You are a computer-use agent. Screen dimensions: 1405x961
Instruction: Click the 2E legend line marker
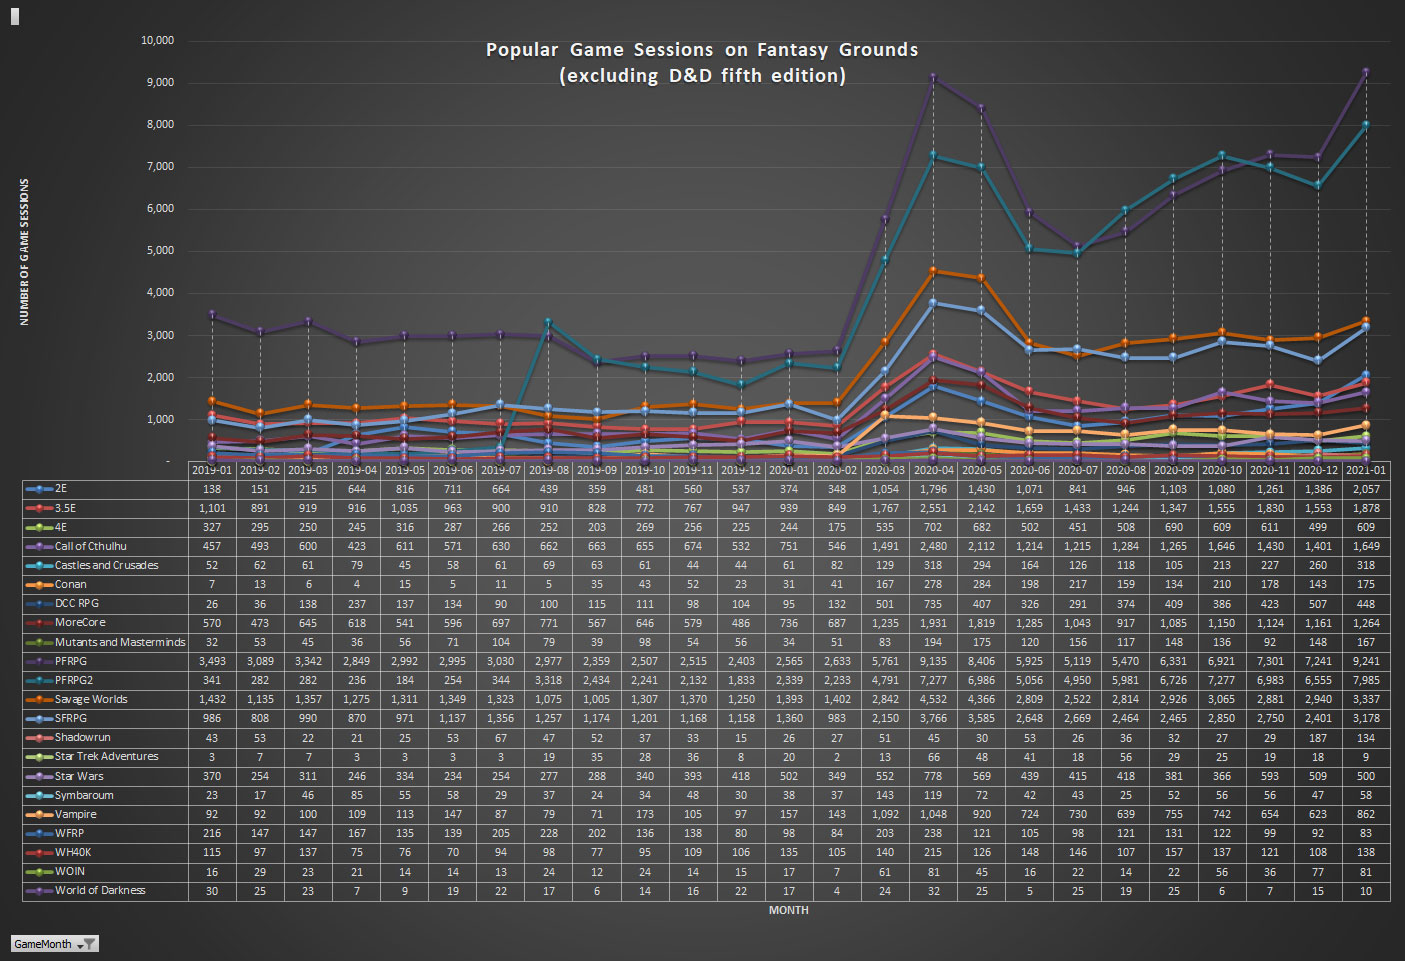click(39, 489)
